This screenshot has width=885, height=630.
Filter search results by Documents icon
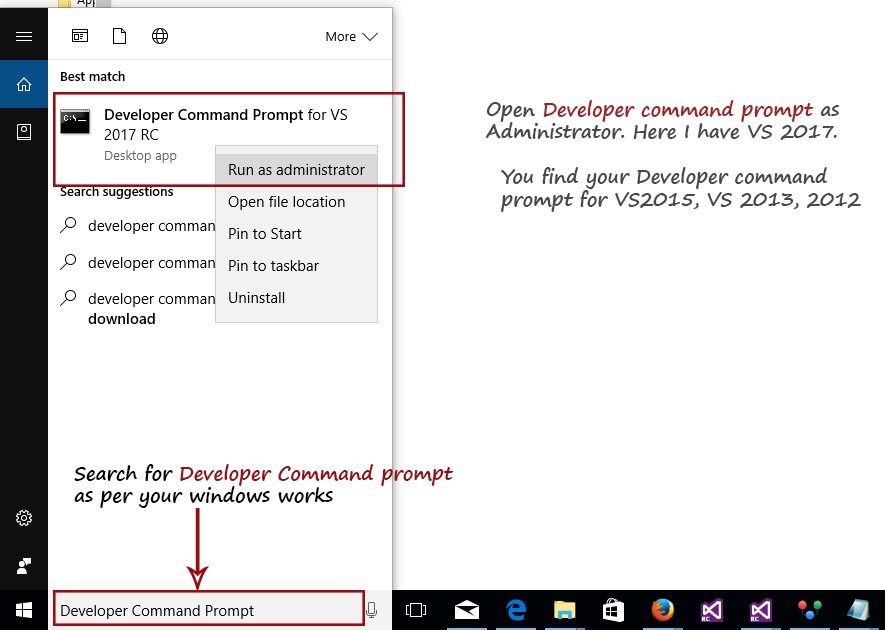(x=119, y=36)
